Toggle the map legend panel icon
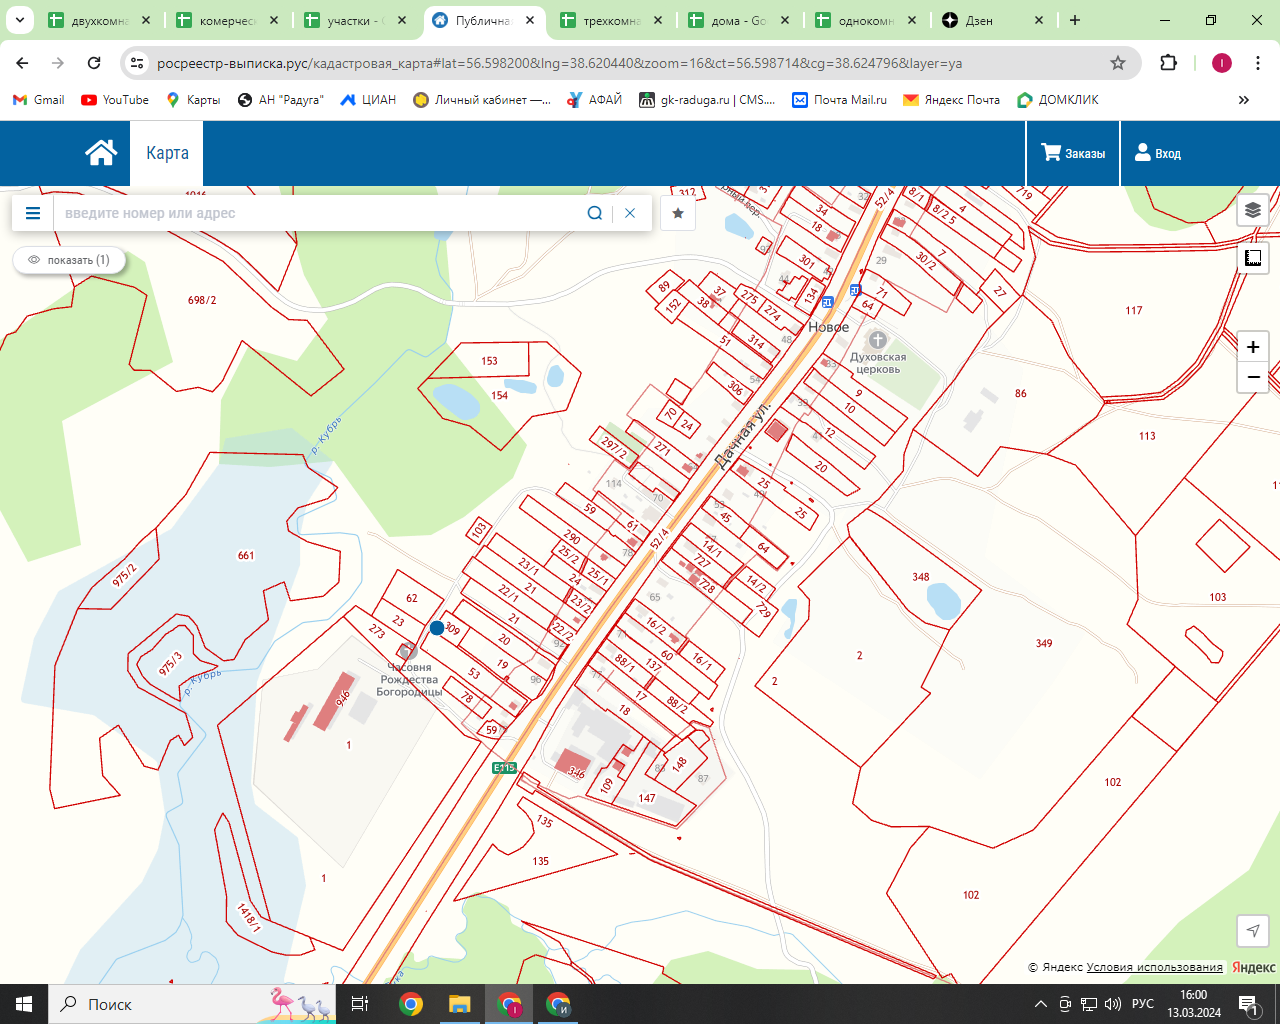This screenshot has width=1280, height=1024. tap(1253, 258)
